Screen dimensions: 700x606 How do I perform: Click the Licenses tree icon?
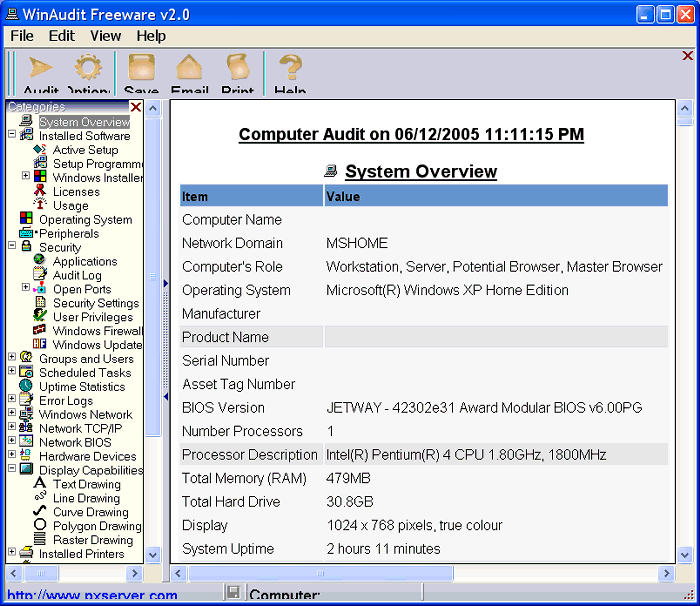point(40,191)
